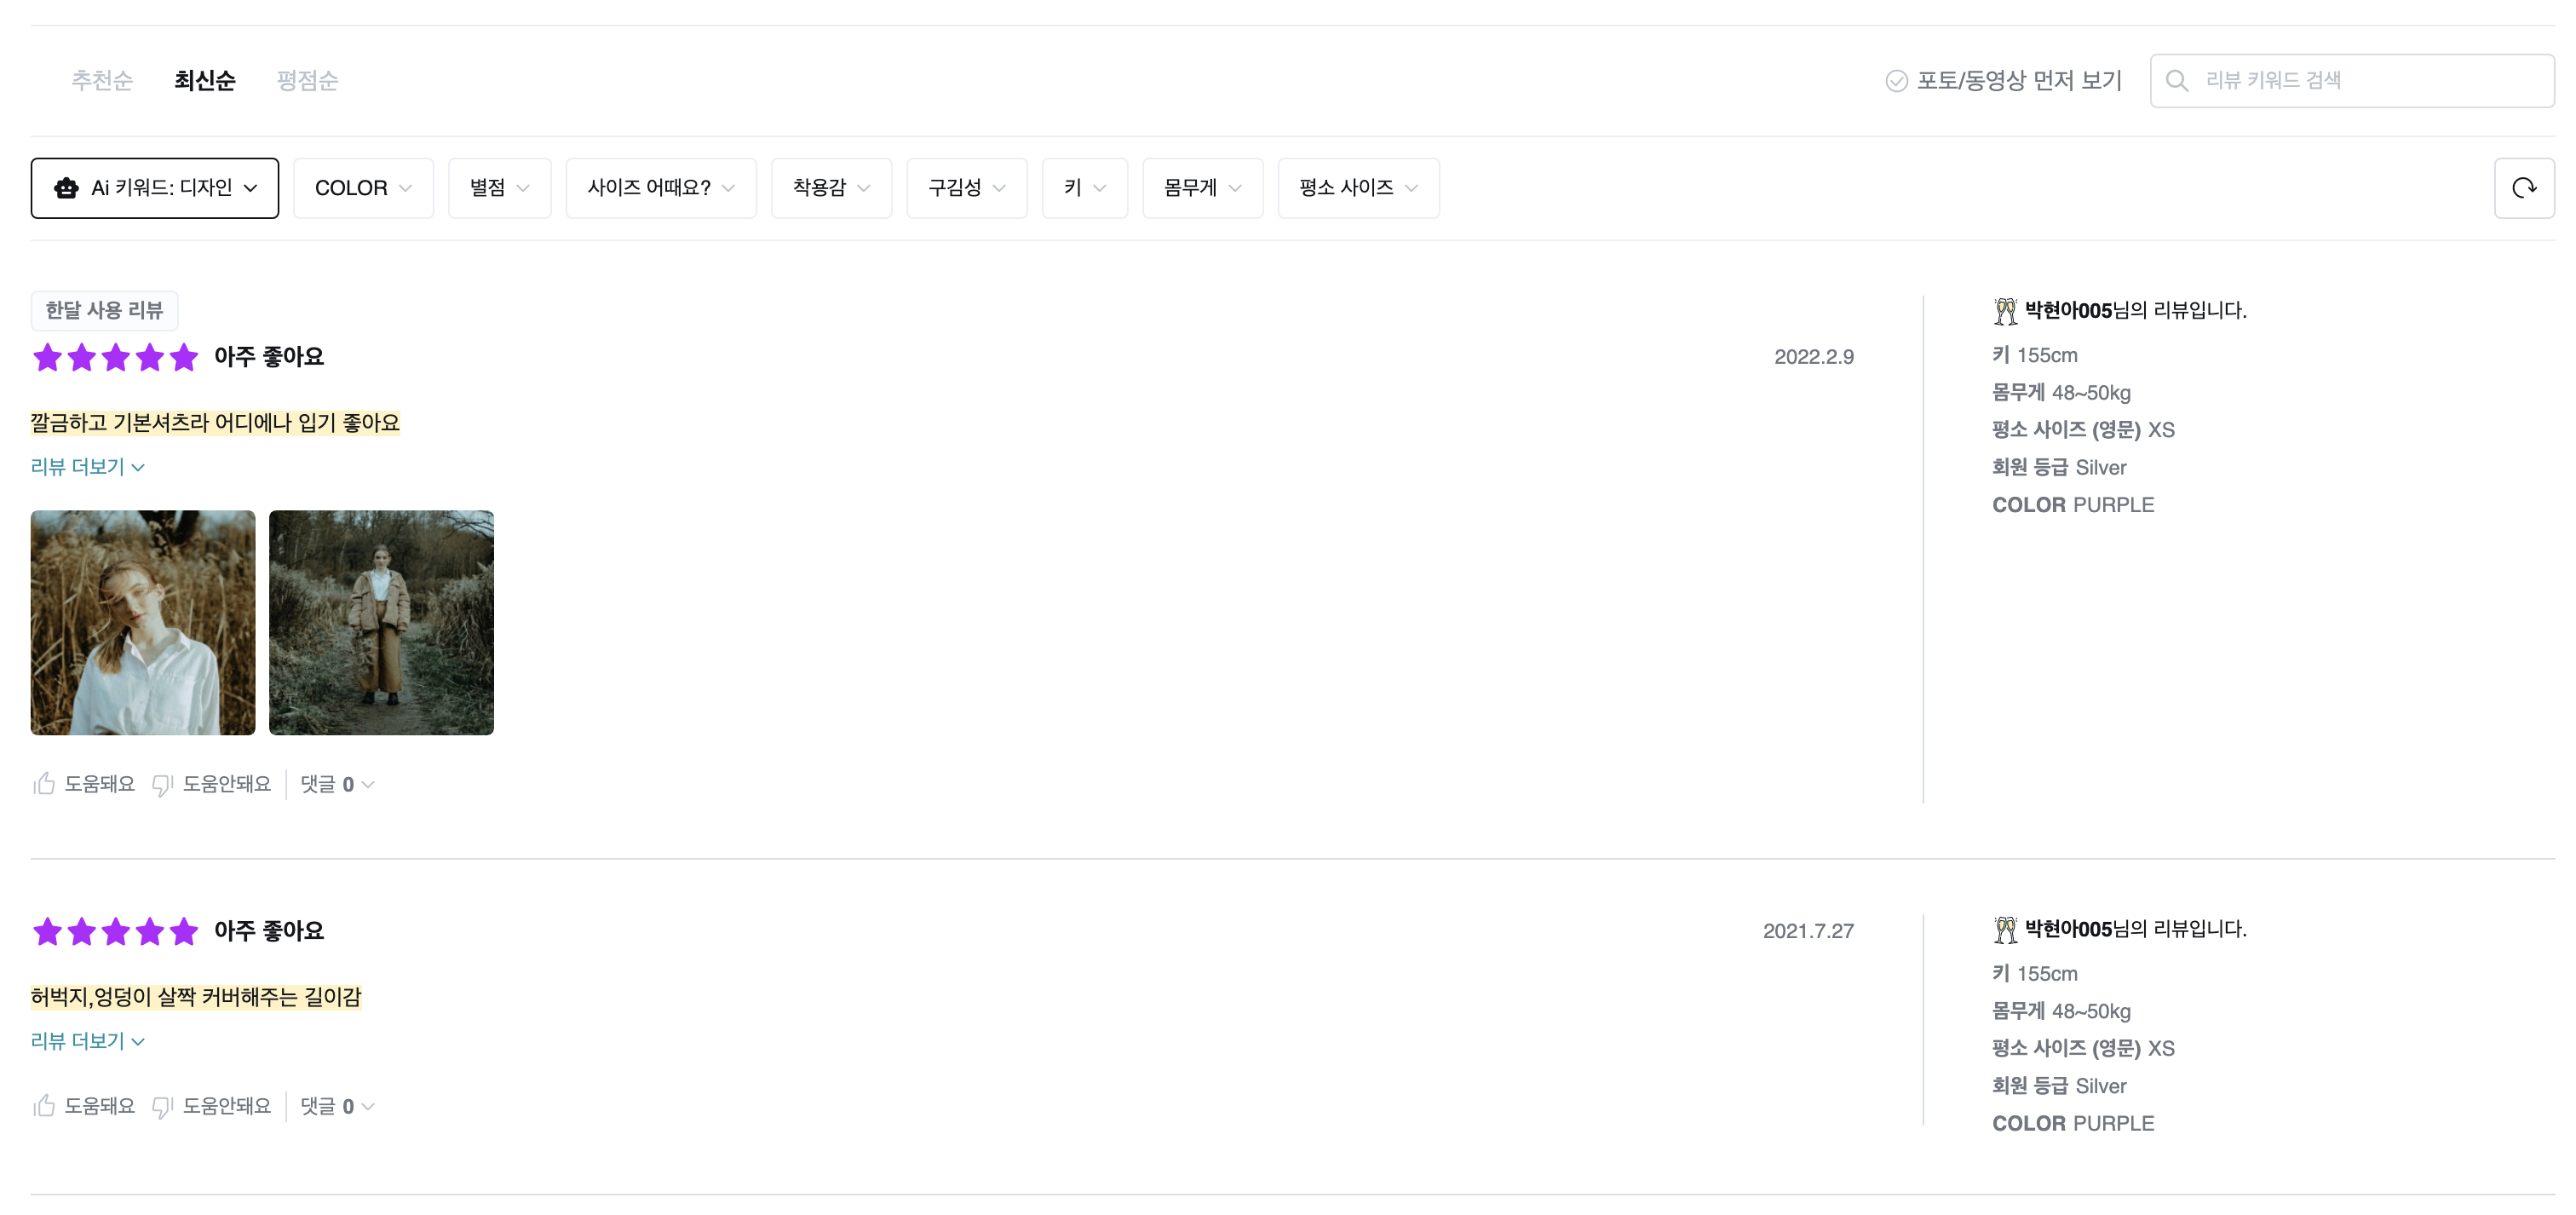Click the thumbs-up icon on second review
This screenshot has height=1215, width=2576.
(44, 1105)
